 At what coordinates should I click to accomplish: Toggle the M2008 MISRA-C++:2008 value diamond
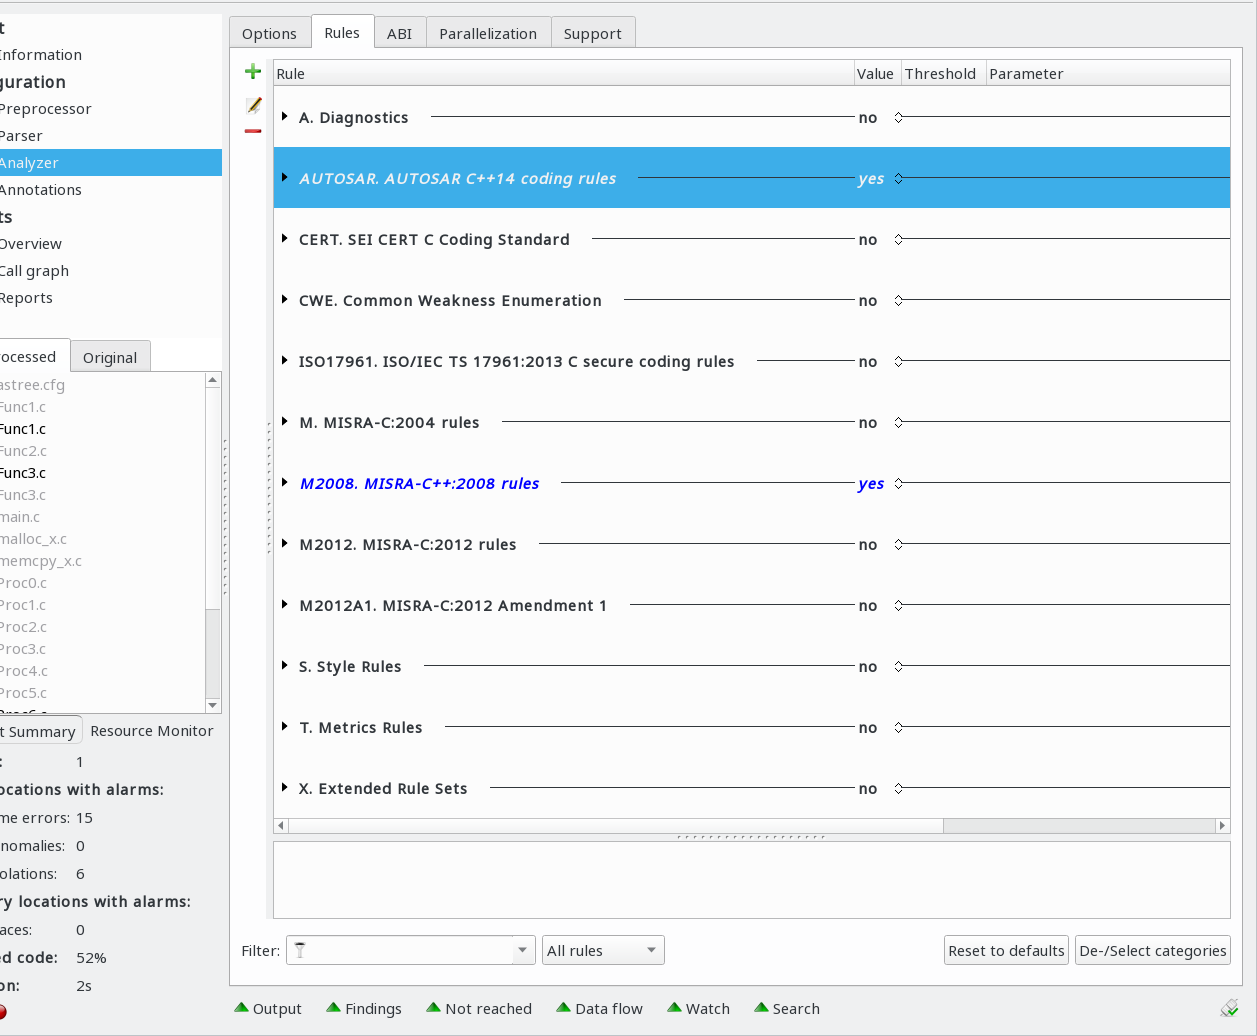click(898, 483)
